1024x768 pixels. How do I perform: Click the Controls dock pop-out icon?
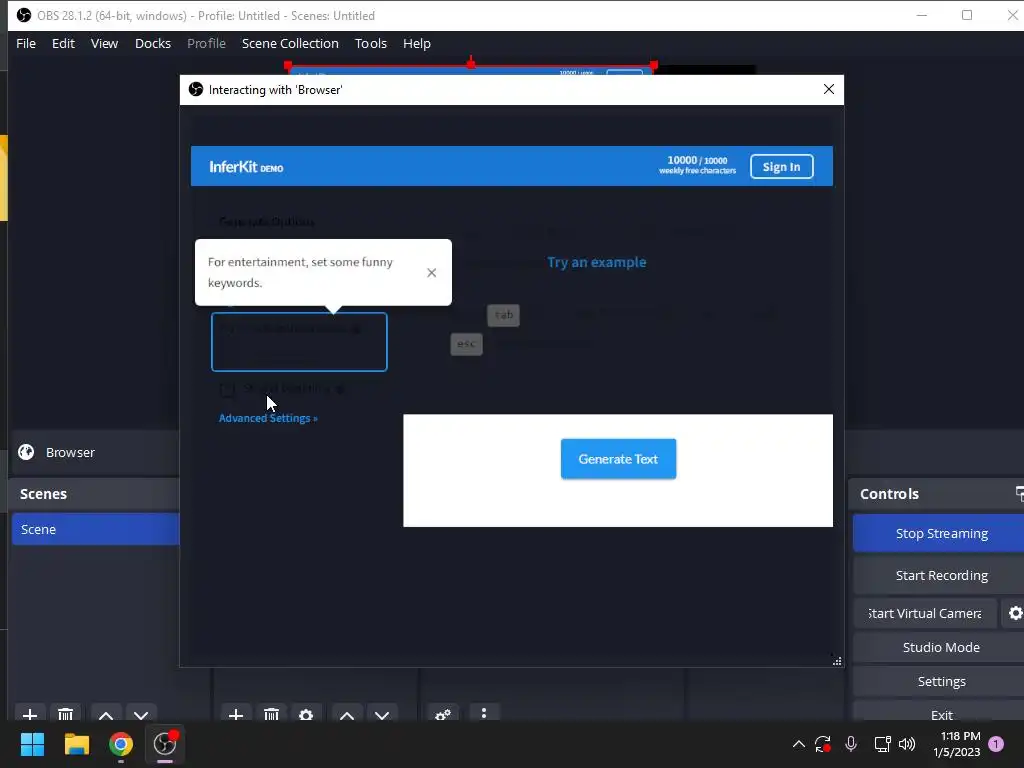point(1019,494)
